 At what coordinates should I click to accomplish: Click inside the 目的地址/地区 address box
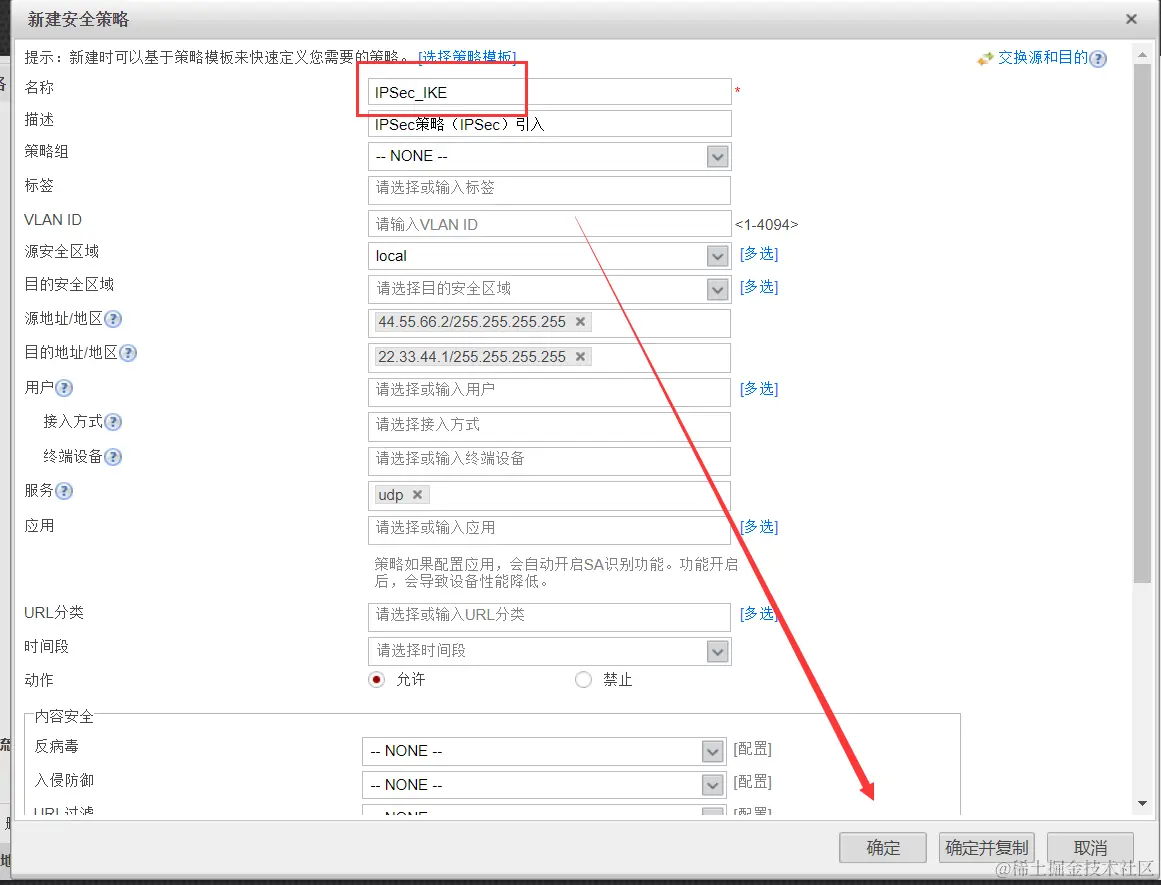(549, 358)
